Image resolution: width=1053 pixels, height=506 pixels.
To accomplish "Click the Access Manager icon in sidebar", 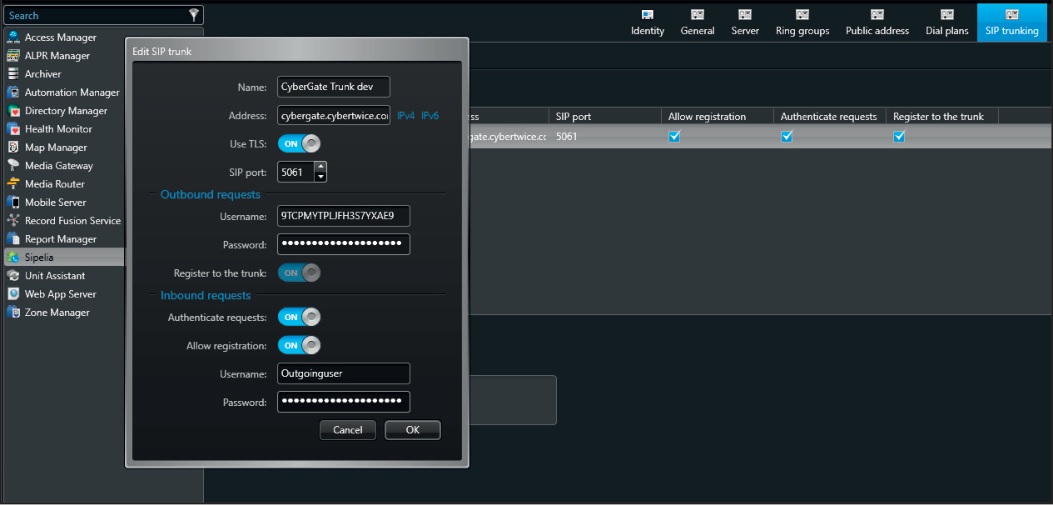I will [14, 38].
